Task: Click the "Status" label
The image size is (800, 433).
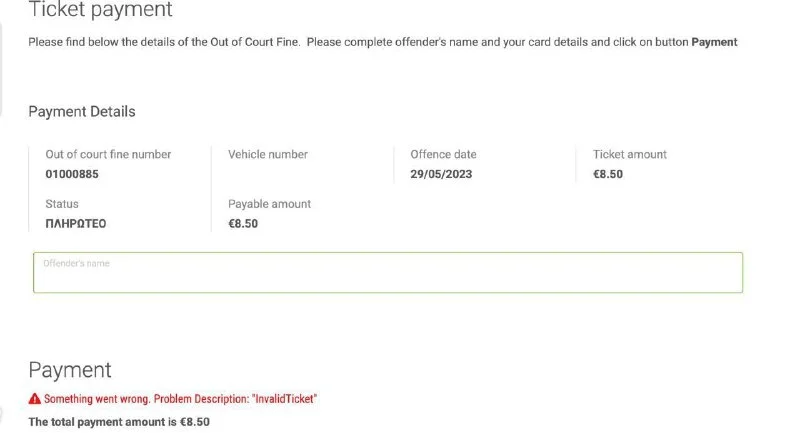Action: point(62,204)
